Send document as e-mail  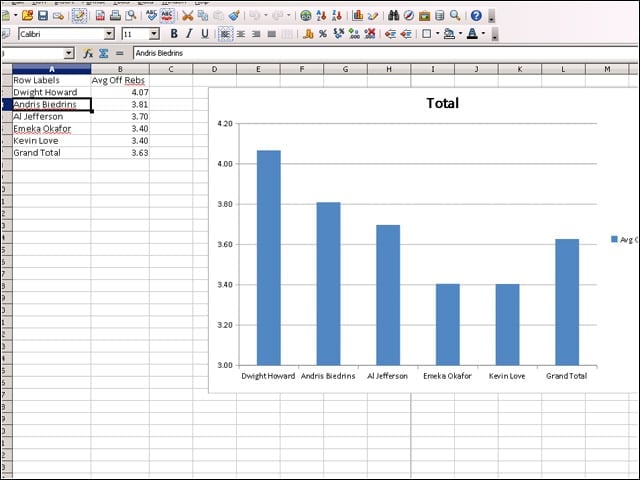point(58,16)
